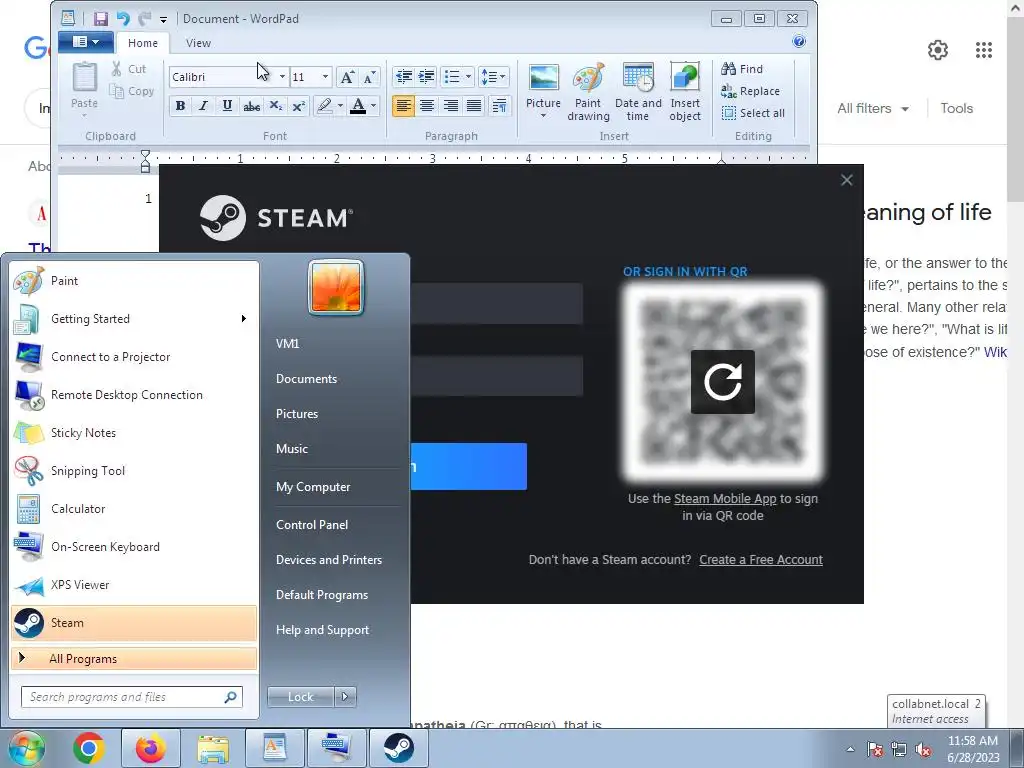Apply the font color swatch

point(358,106)
